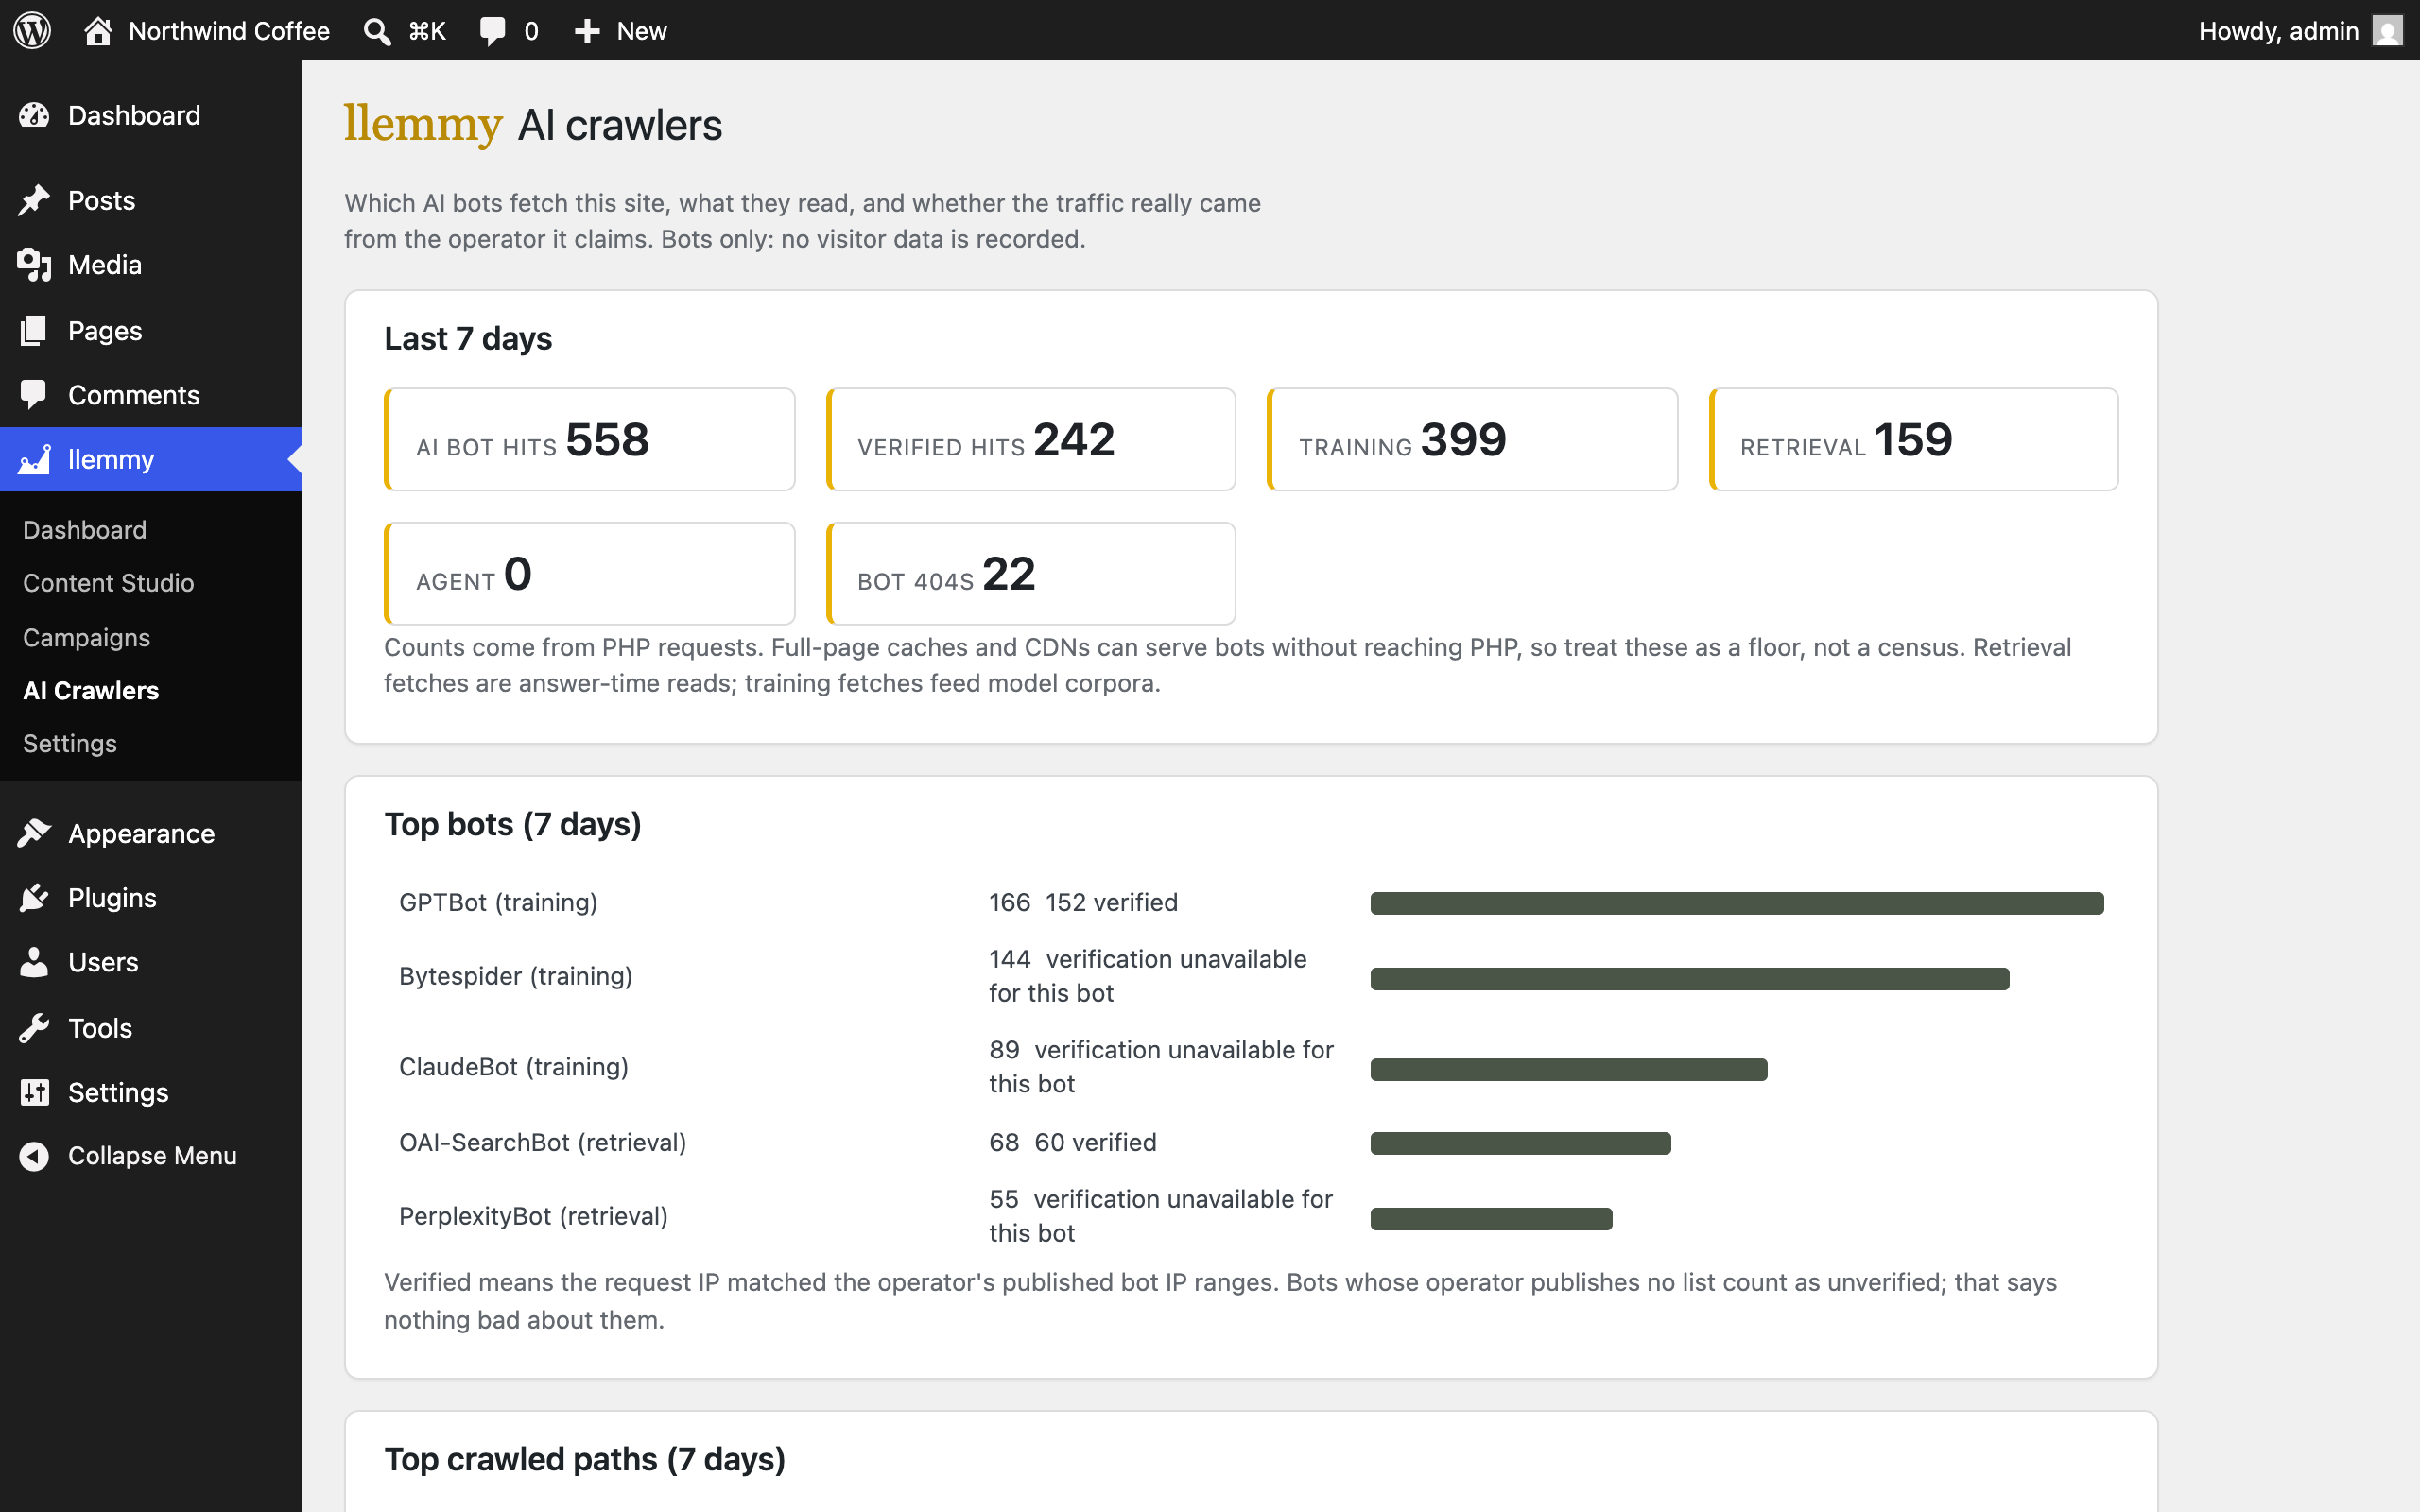Click the plus icon next to New
Image resolution: width=2420 pixels, height=1512 pixels.
587,31
